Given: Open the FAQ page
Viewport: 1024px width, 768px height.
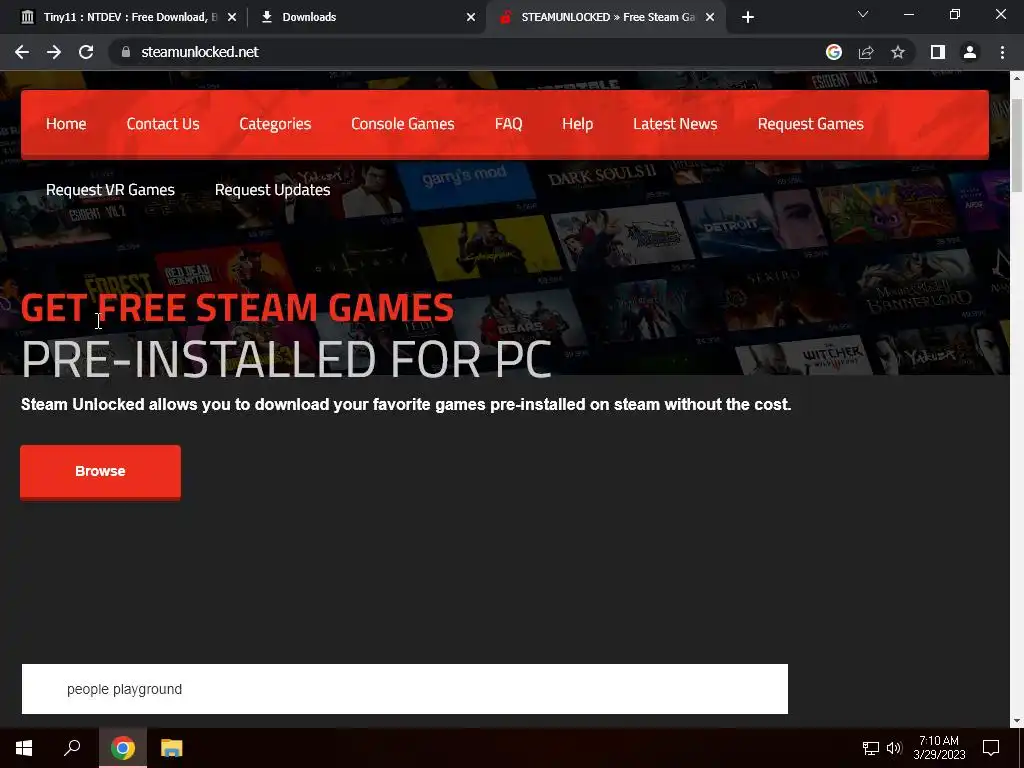Looking at the screenshot, I should click(x=509, y=123).
